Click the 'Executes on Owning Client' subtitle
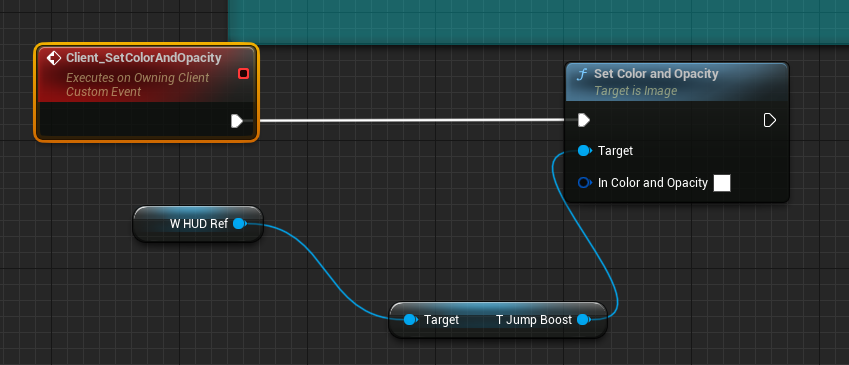Image resolution: width=849 pixels, height=365 pixels. (x=138, y=78)
